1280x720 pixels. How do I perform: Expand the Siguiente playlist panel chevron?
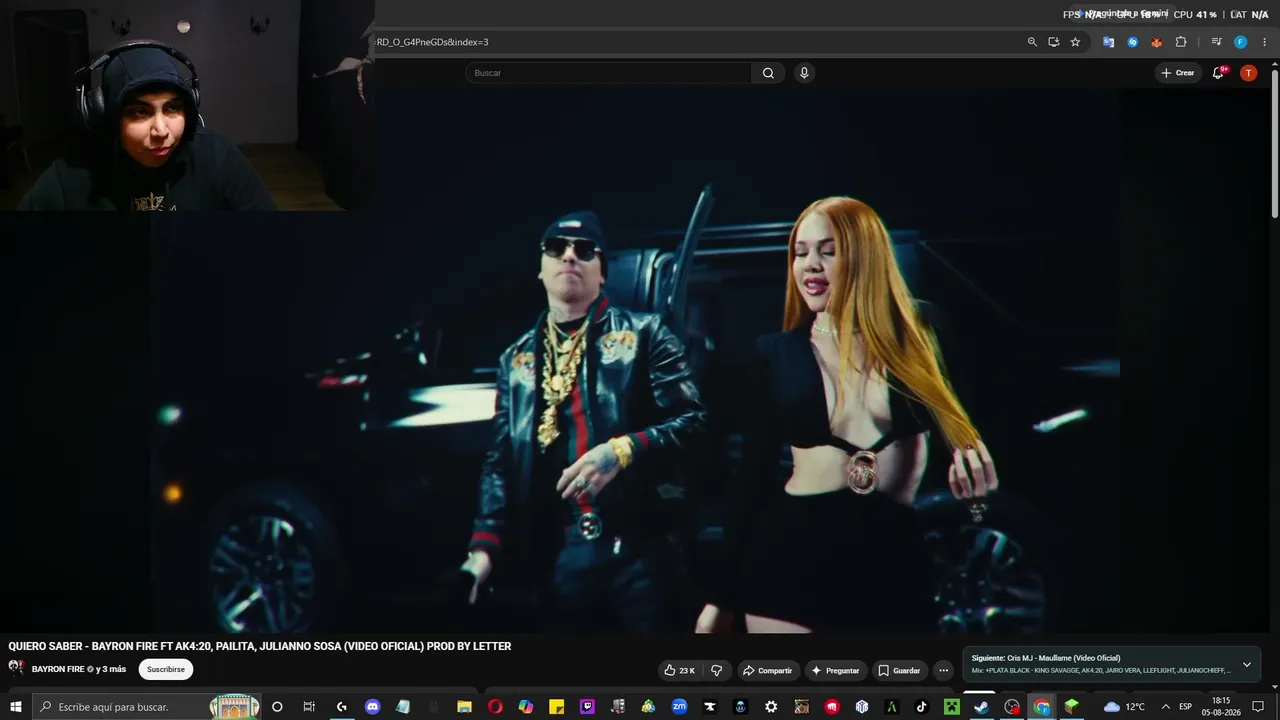tap(1246, 664)
